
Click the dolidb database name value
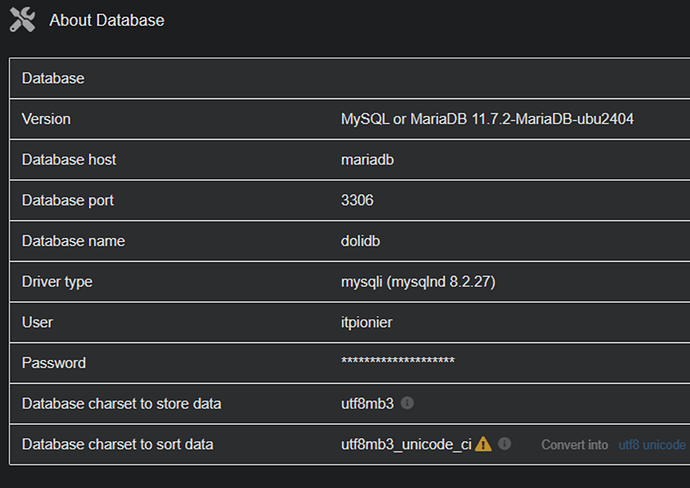363,241
